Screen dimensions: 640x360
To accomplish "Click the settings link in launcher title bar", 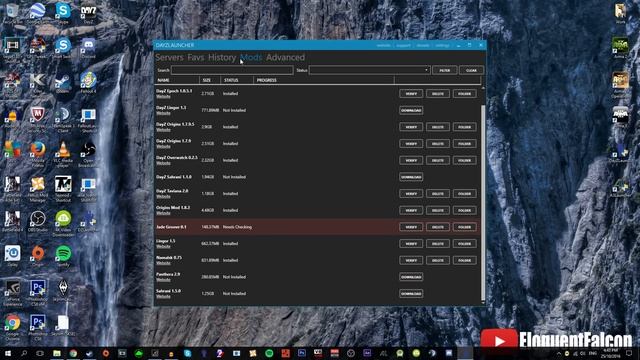I will tap(442, 45).
